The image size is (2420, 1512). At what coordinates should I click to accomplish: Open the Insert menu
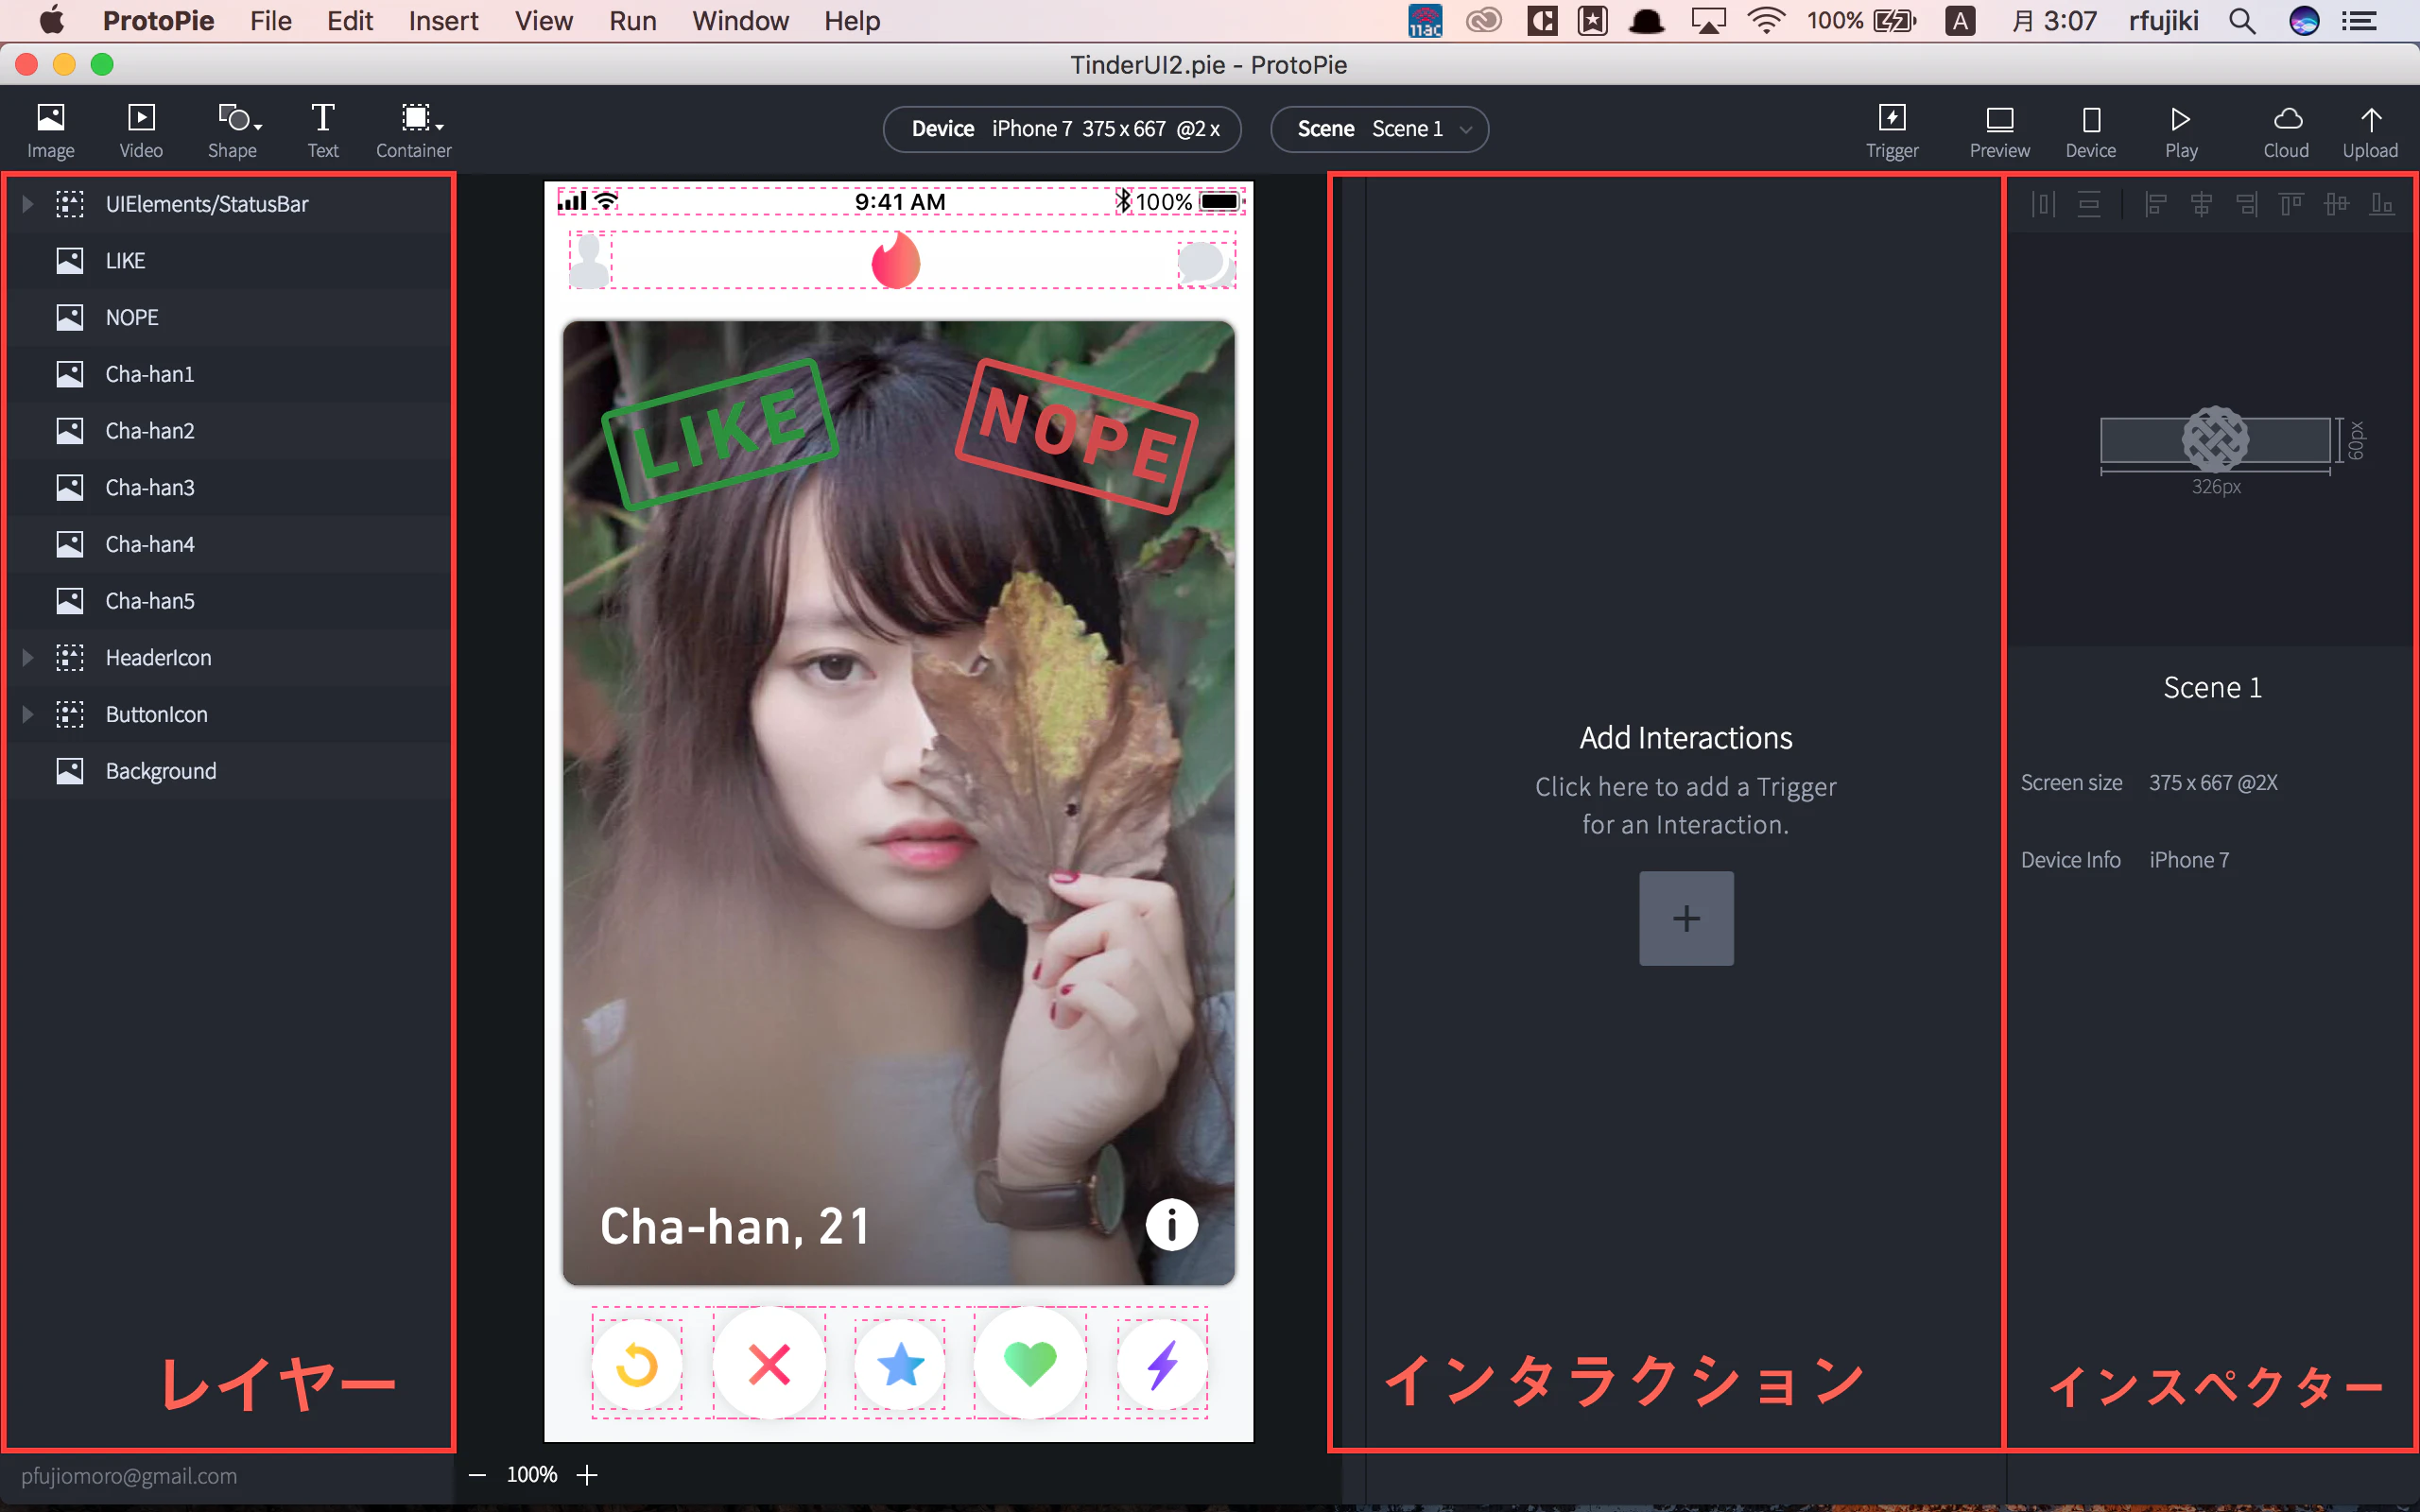(443, 21)
